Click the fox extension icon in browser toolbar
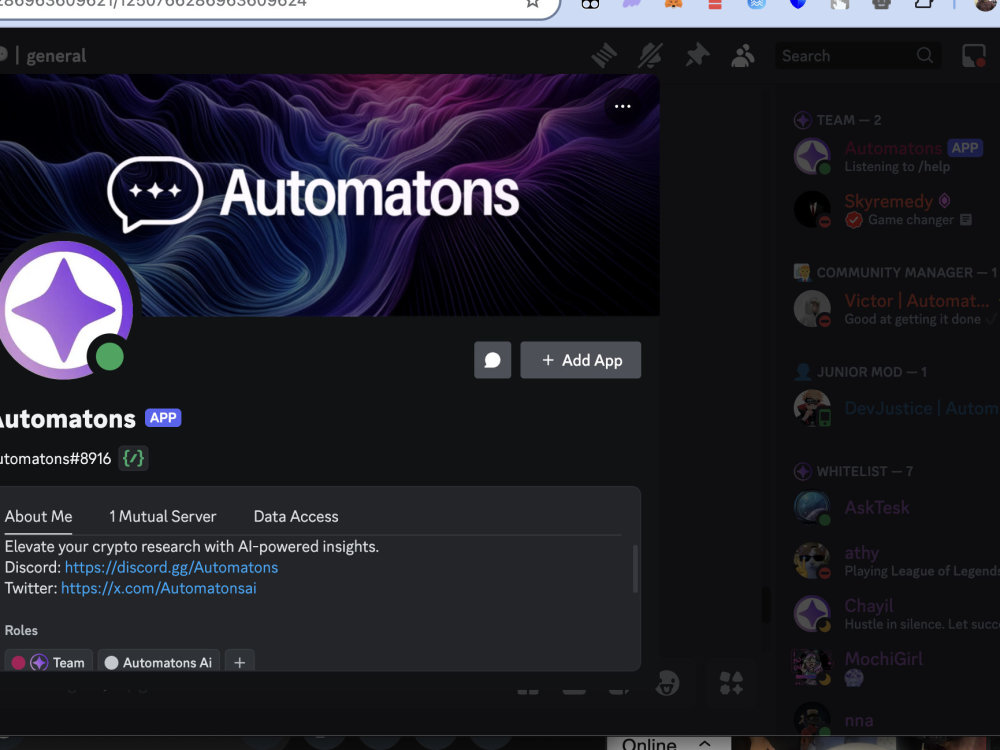 (x=673, y=3)
